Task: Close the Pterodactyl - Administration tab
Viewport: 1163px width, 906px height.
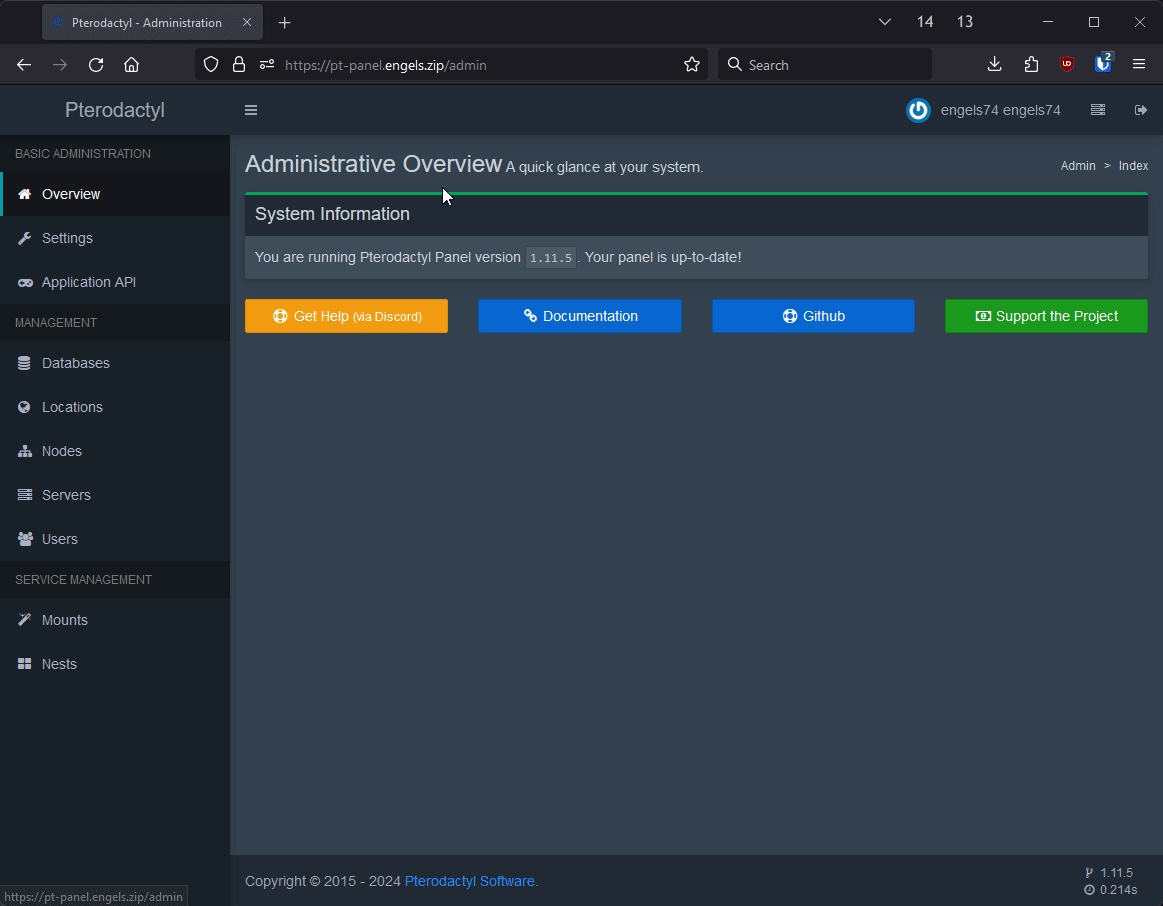Action: pyautogui.click(x=247, y=23)
